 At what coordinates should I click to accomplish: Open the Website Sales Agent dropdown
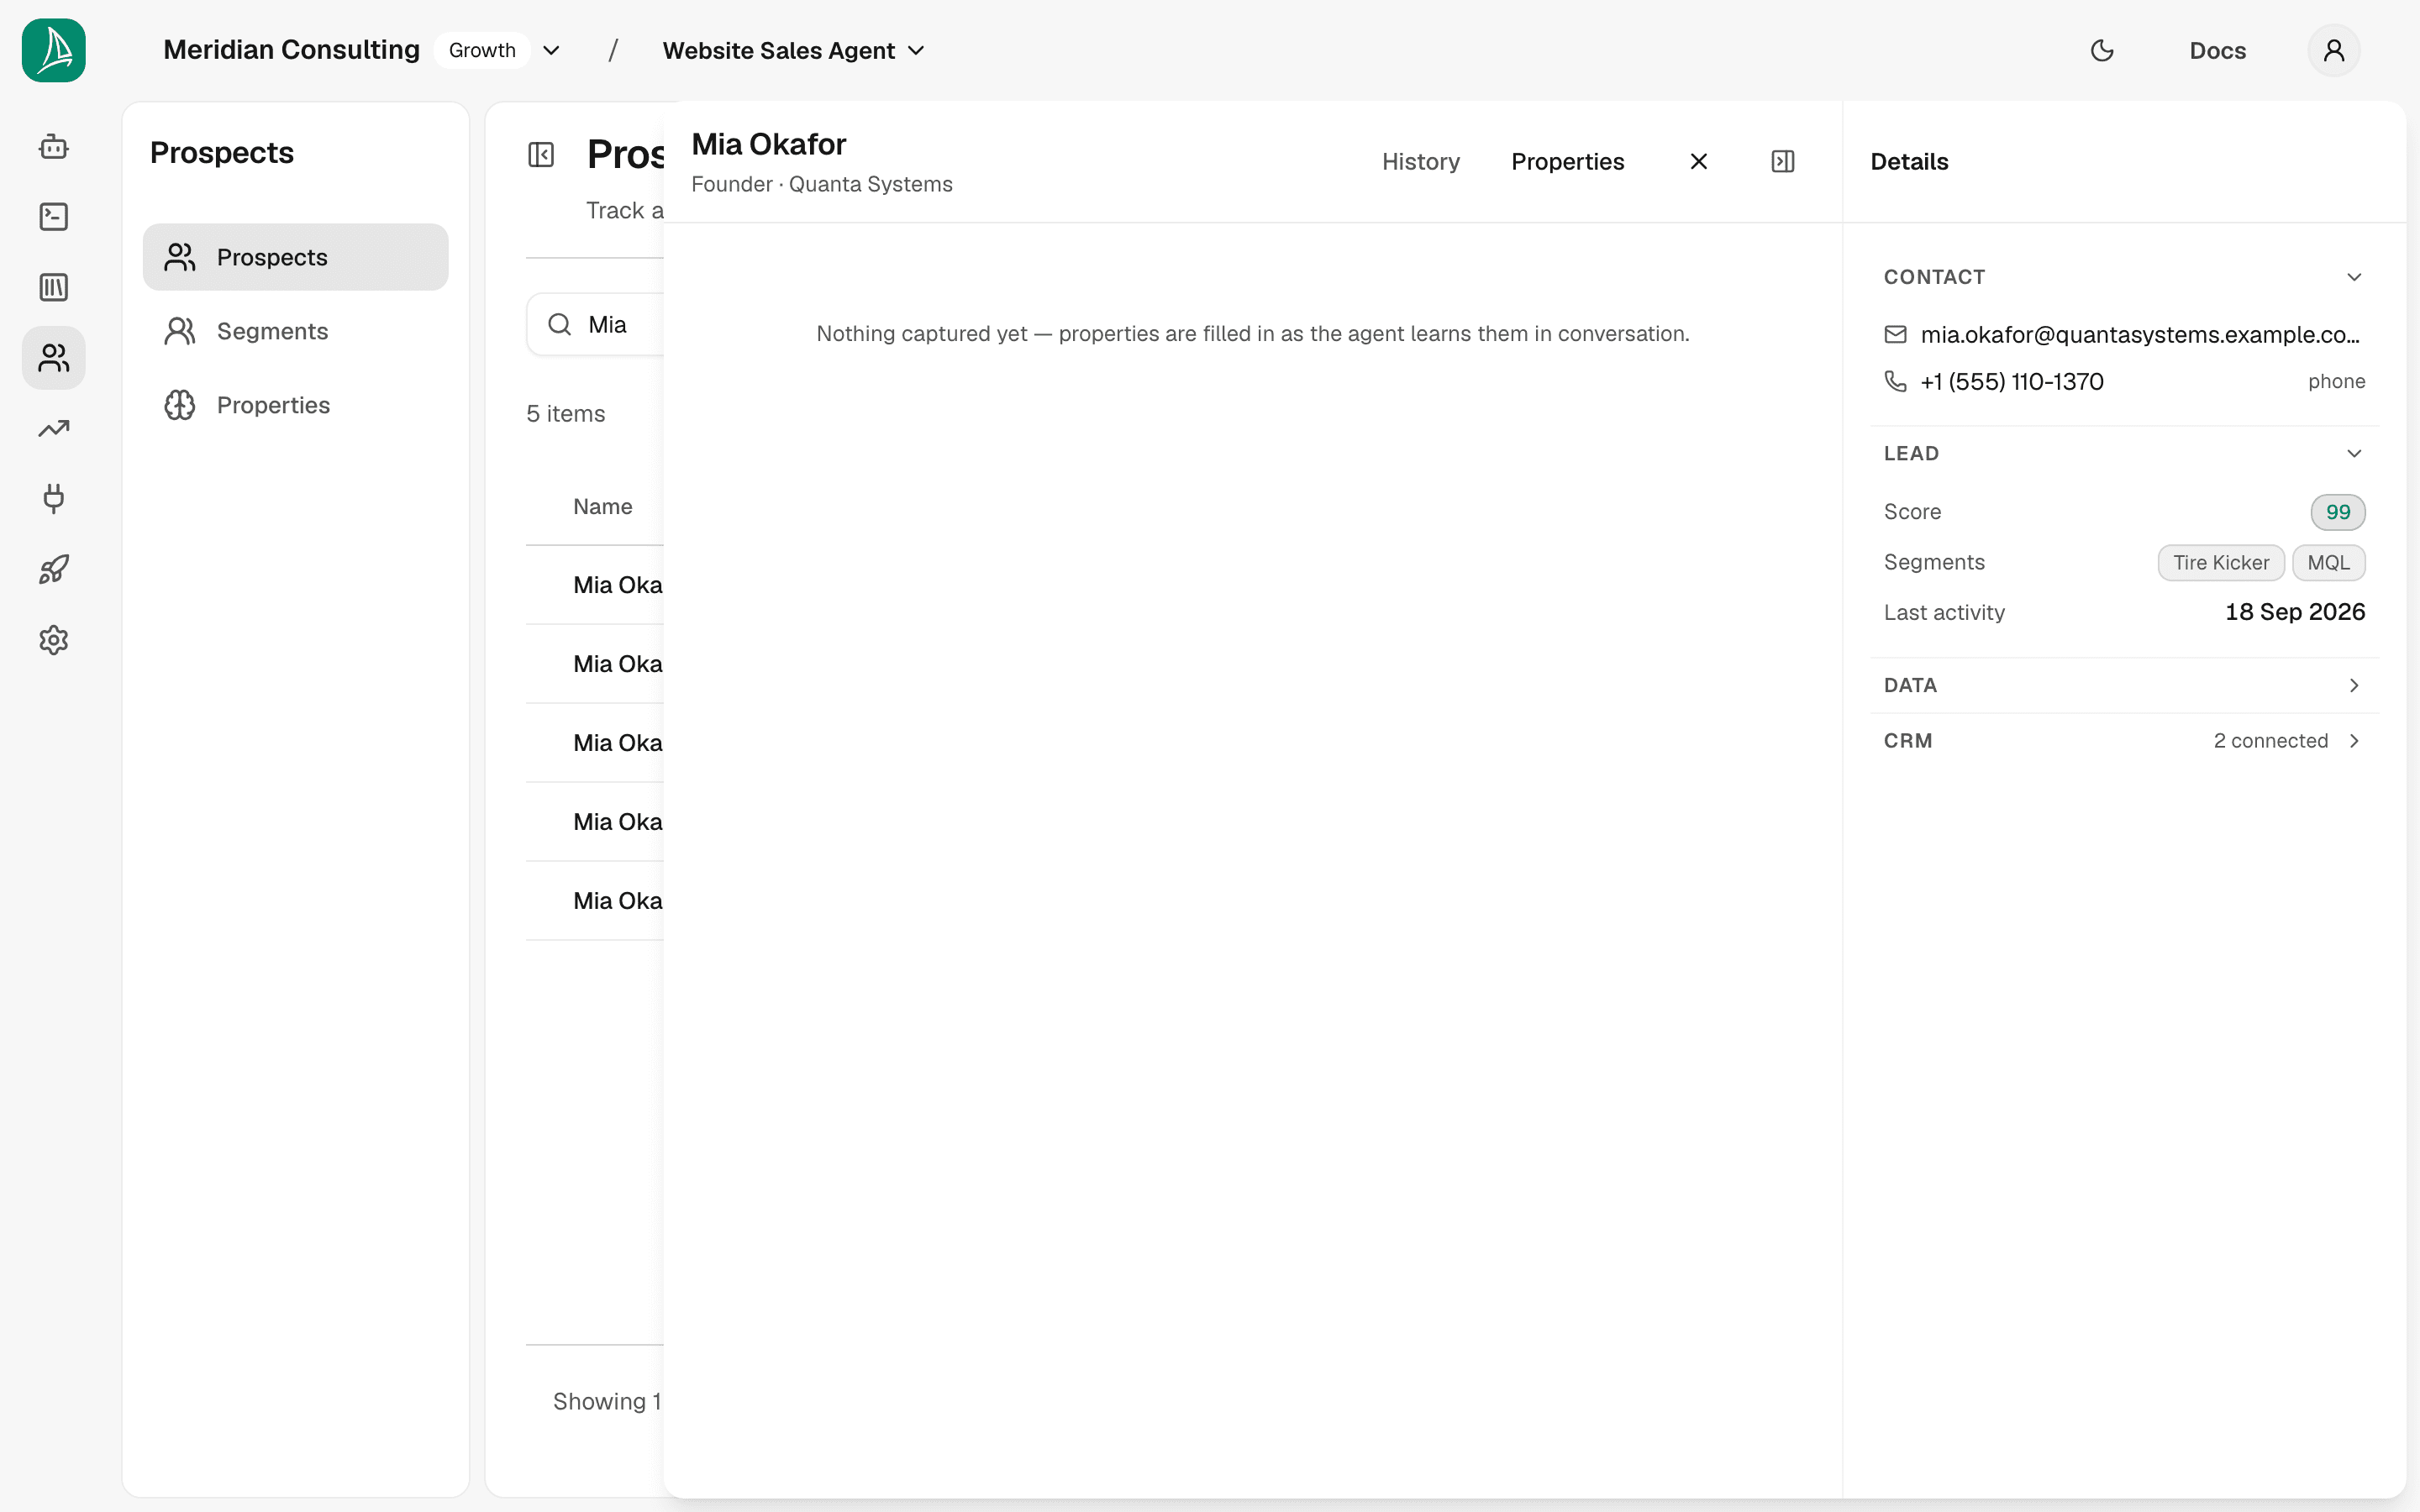click(794, 50)
